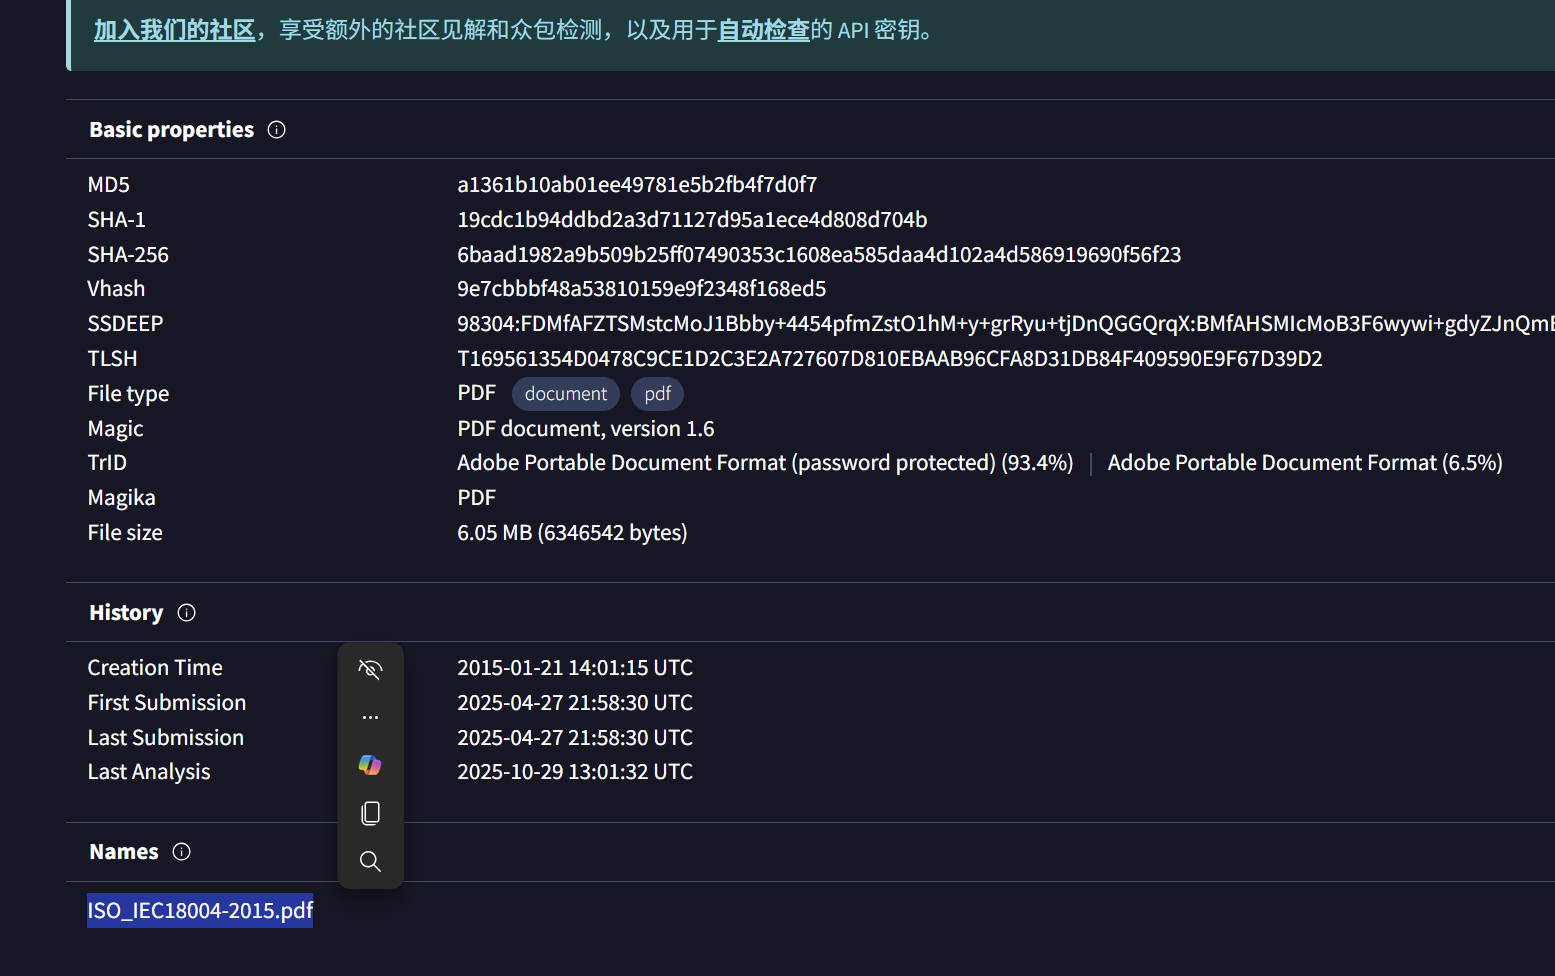Click the search magnifier icon in popup toolbar

(x=370, y=861)
